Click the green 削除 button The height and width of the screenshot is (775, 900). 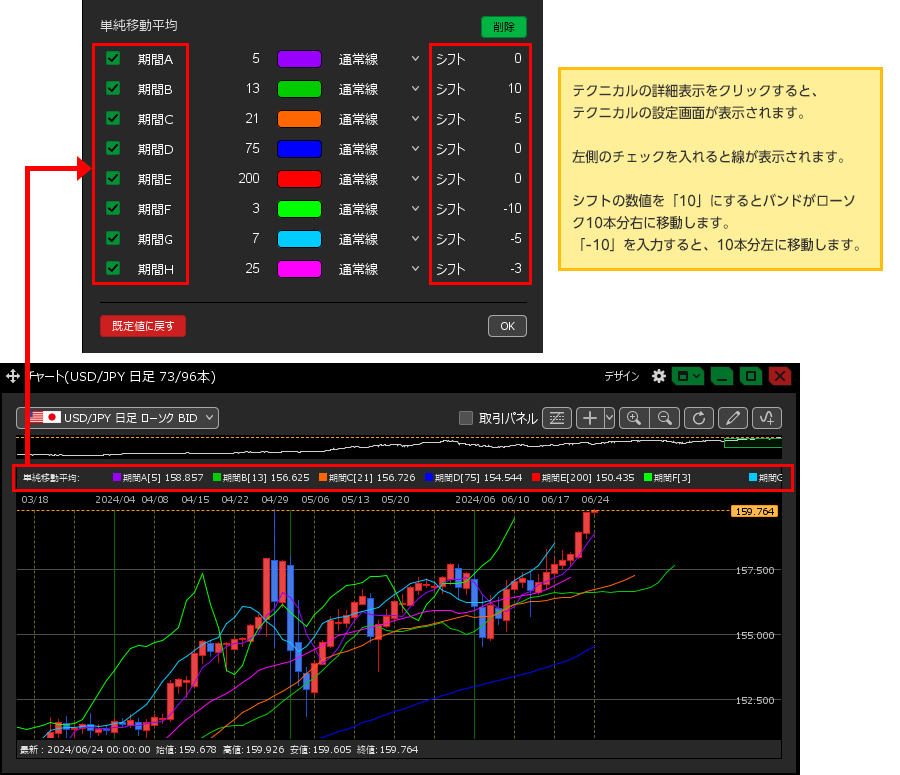click(x=503, y=27)
